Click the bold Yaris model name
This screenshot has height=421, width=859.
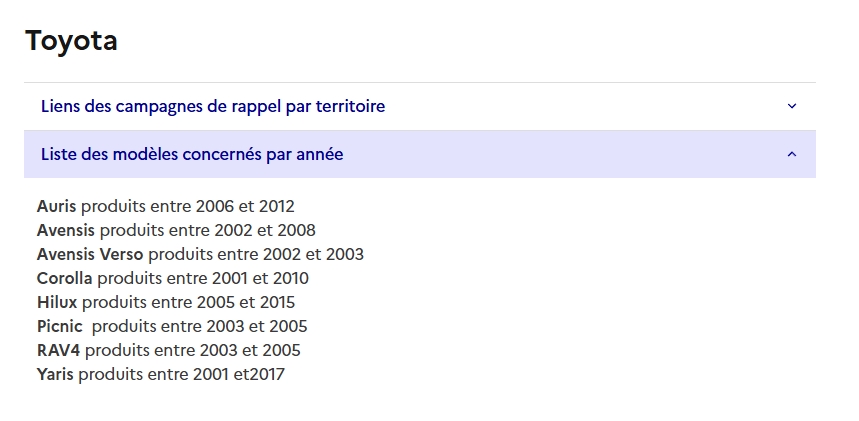pos(55,375)
